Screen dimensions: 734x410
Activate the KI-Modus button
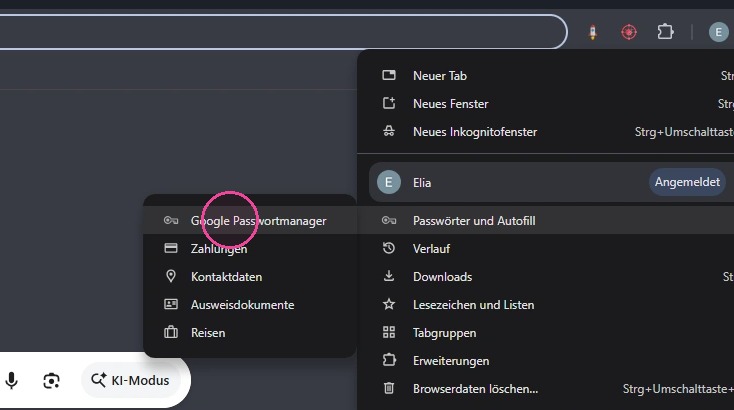coord(131,381)
